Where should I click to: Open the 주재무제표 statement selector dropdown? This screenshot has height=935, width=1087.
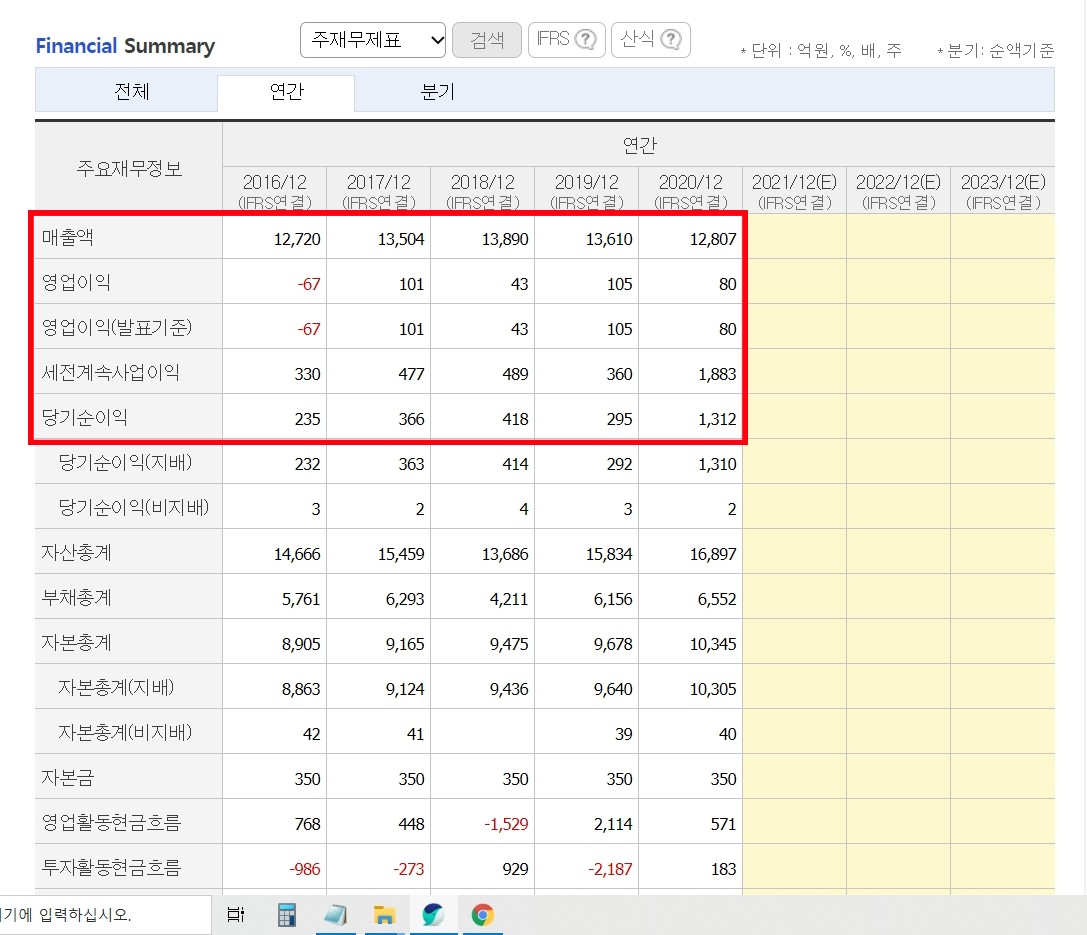[372, 39]
